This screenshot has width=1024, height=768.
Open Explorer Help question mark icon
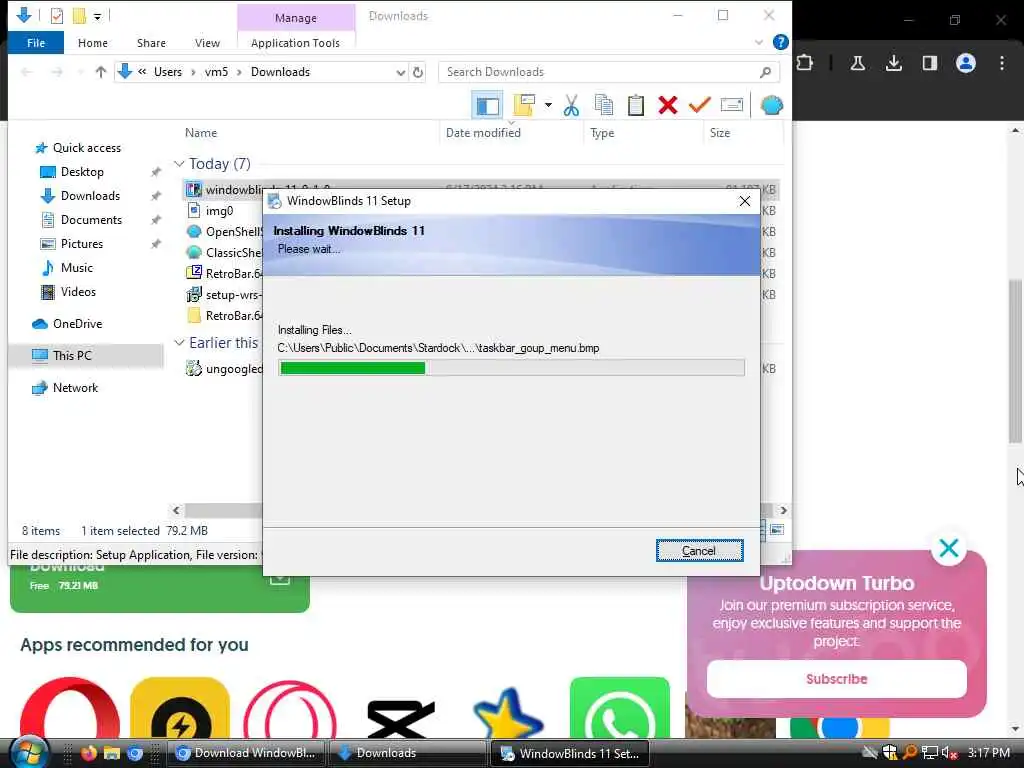point(780,42)
